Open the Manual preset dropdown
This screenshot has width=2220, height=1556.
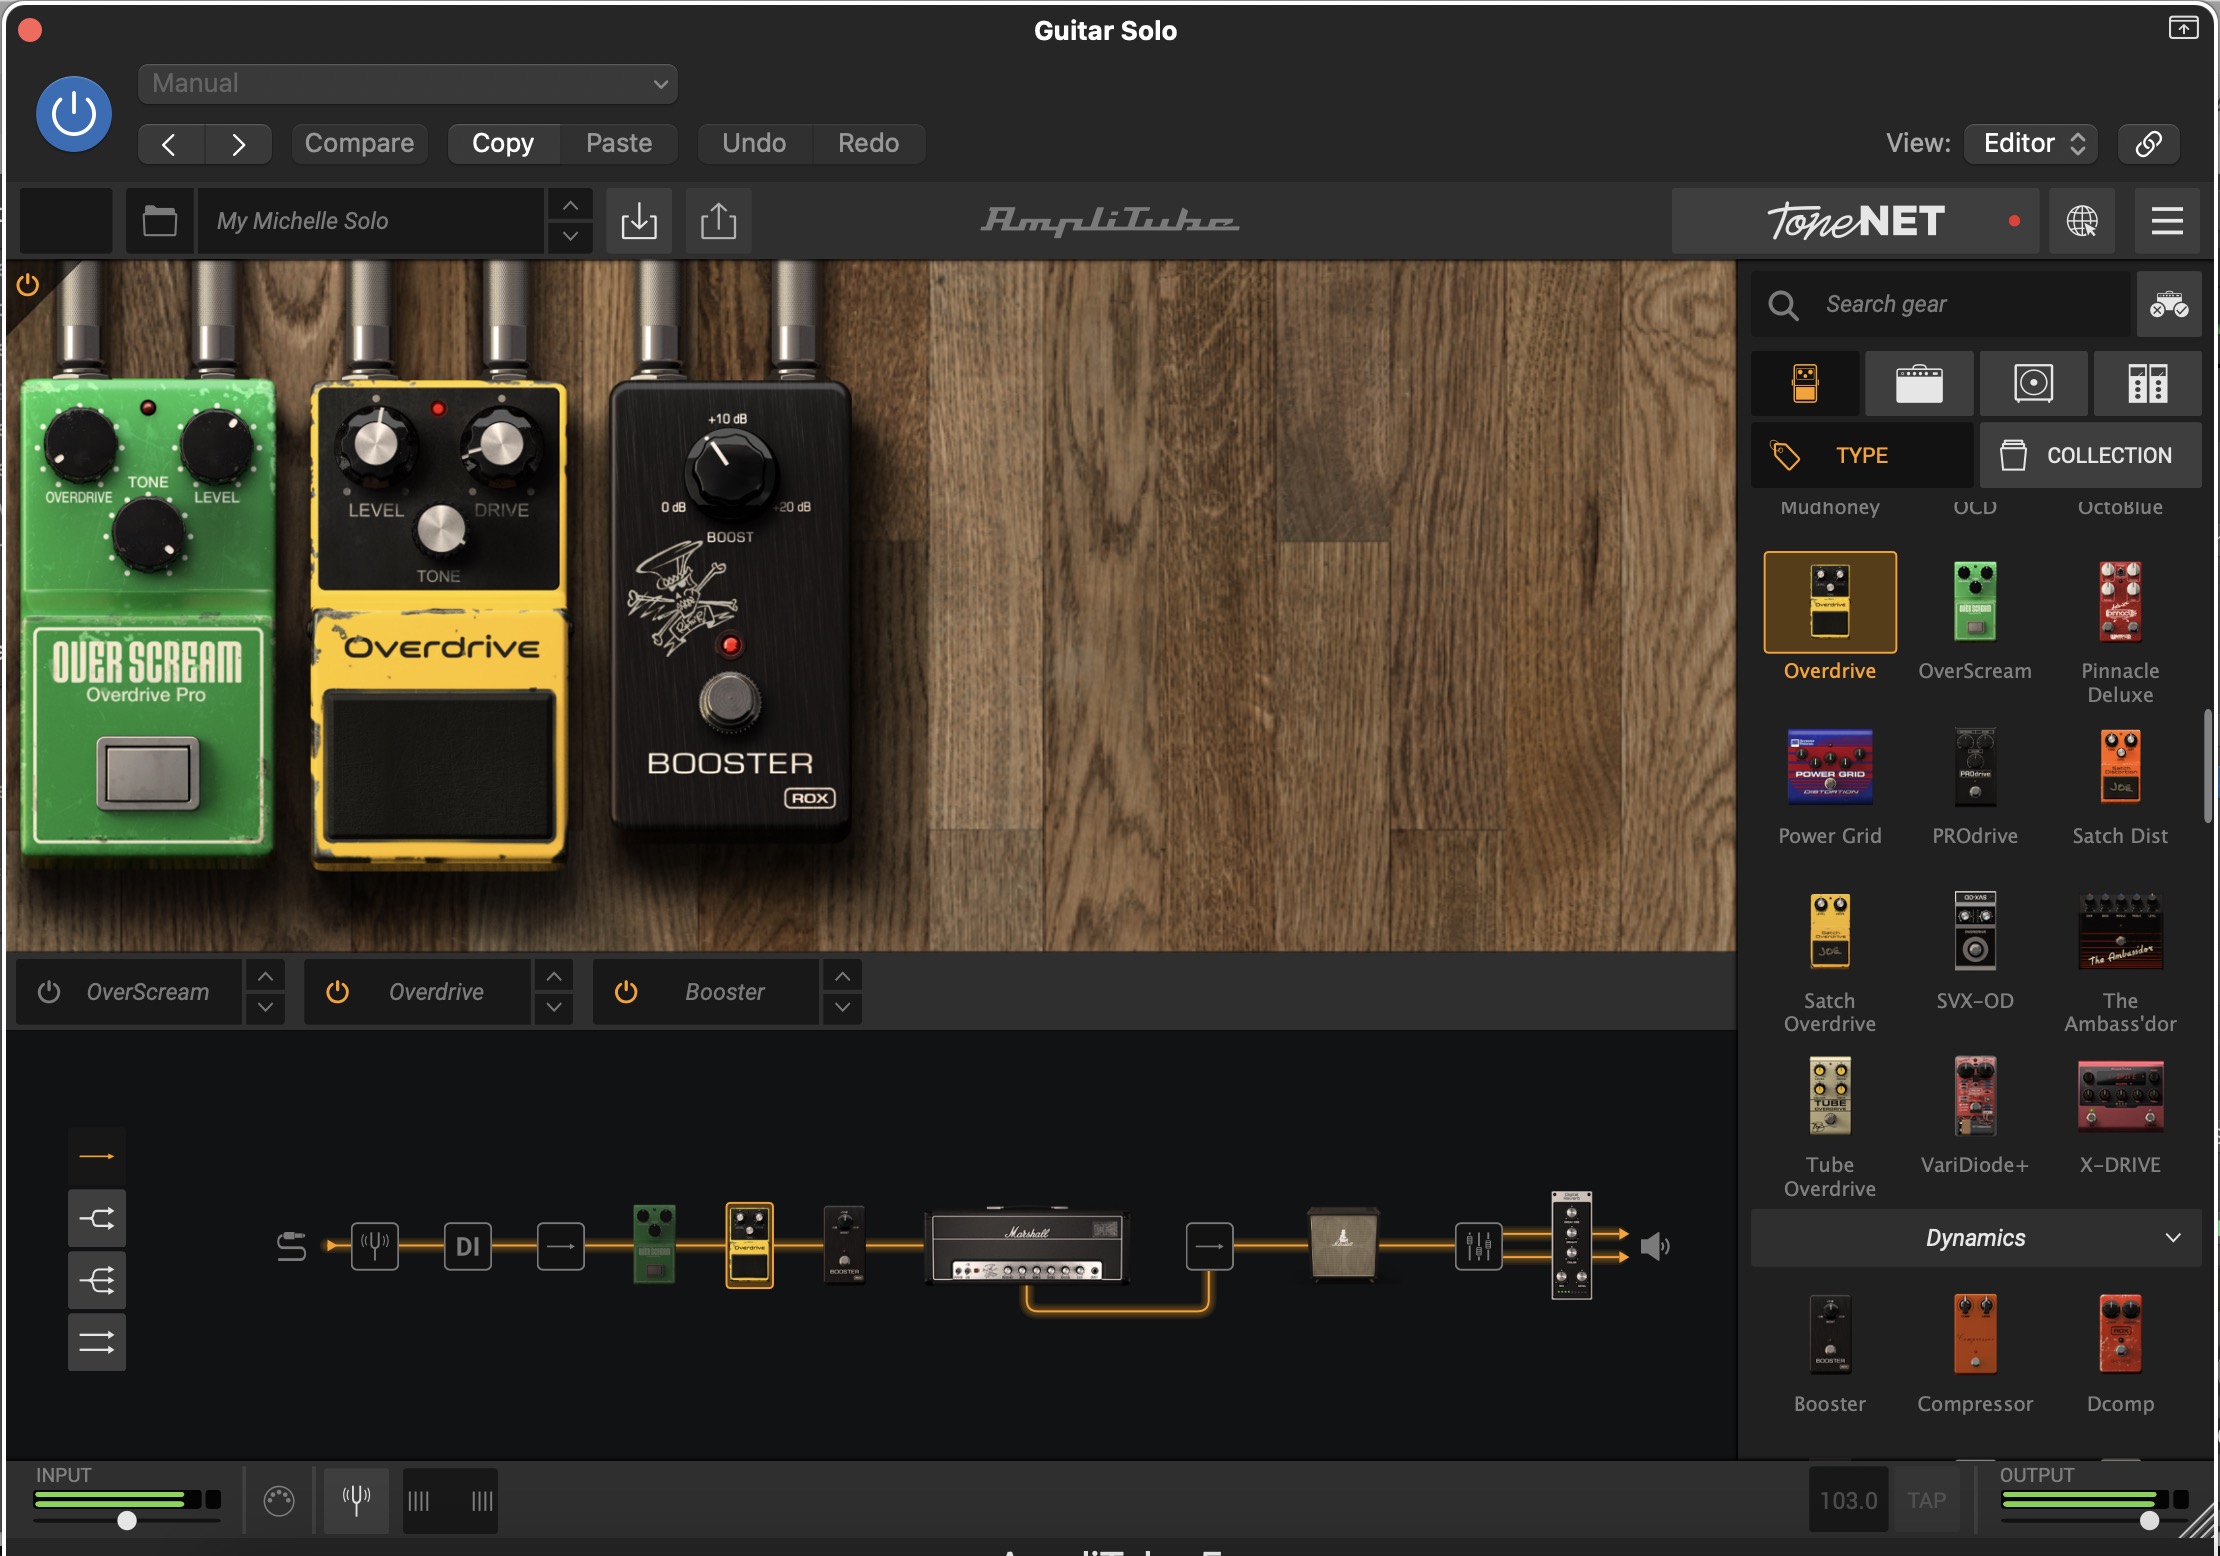coord(408,84)
